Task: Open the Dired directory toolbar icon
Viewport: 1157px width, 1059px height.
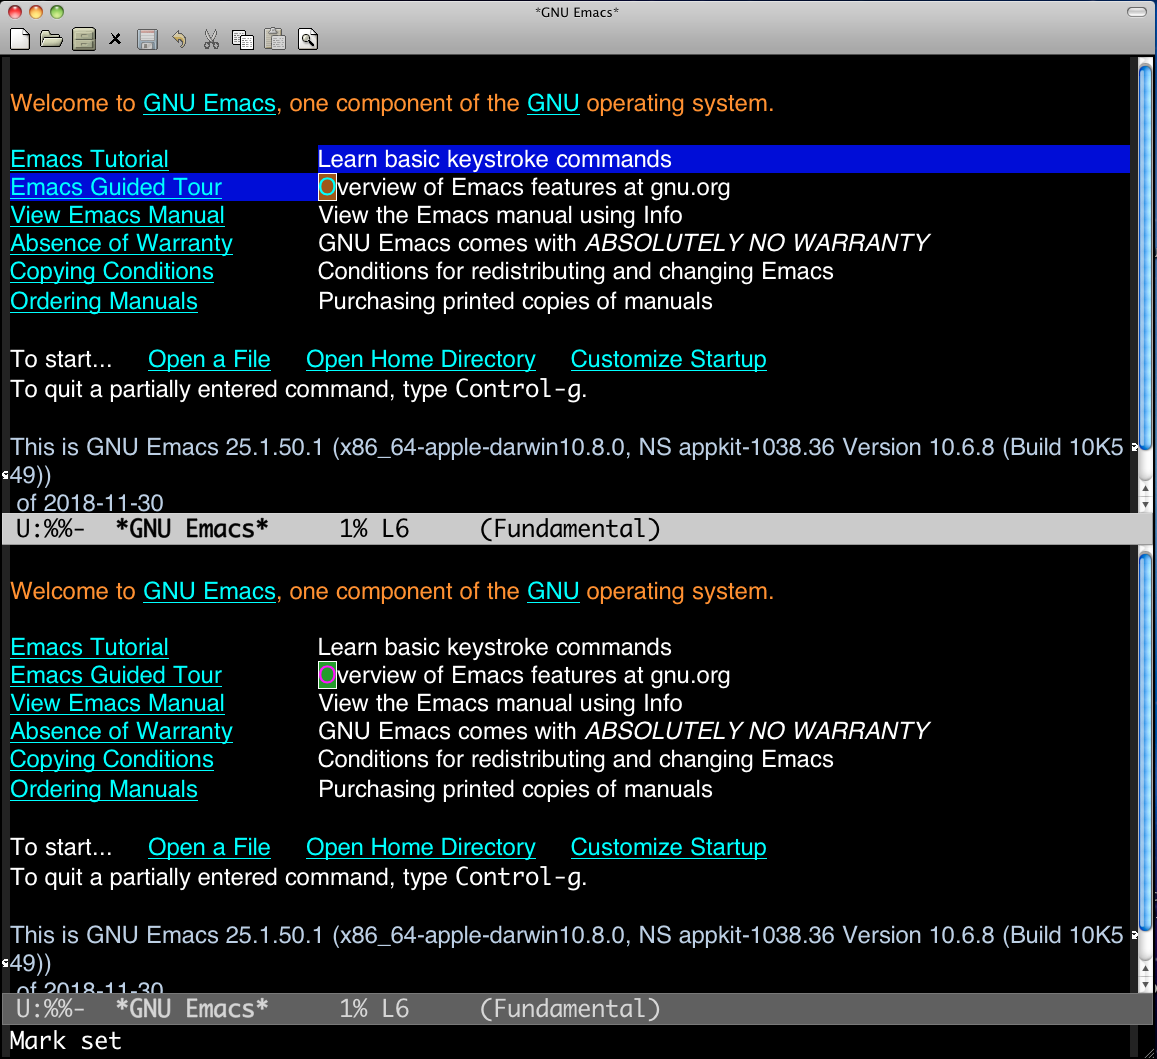Action: pos(84,39)
